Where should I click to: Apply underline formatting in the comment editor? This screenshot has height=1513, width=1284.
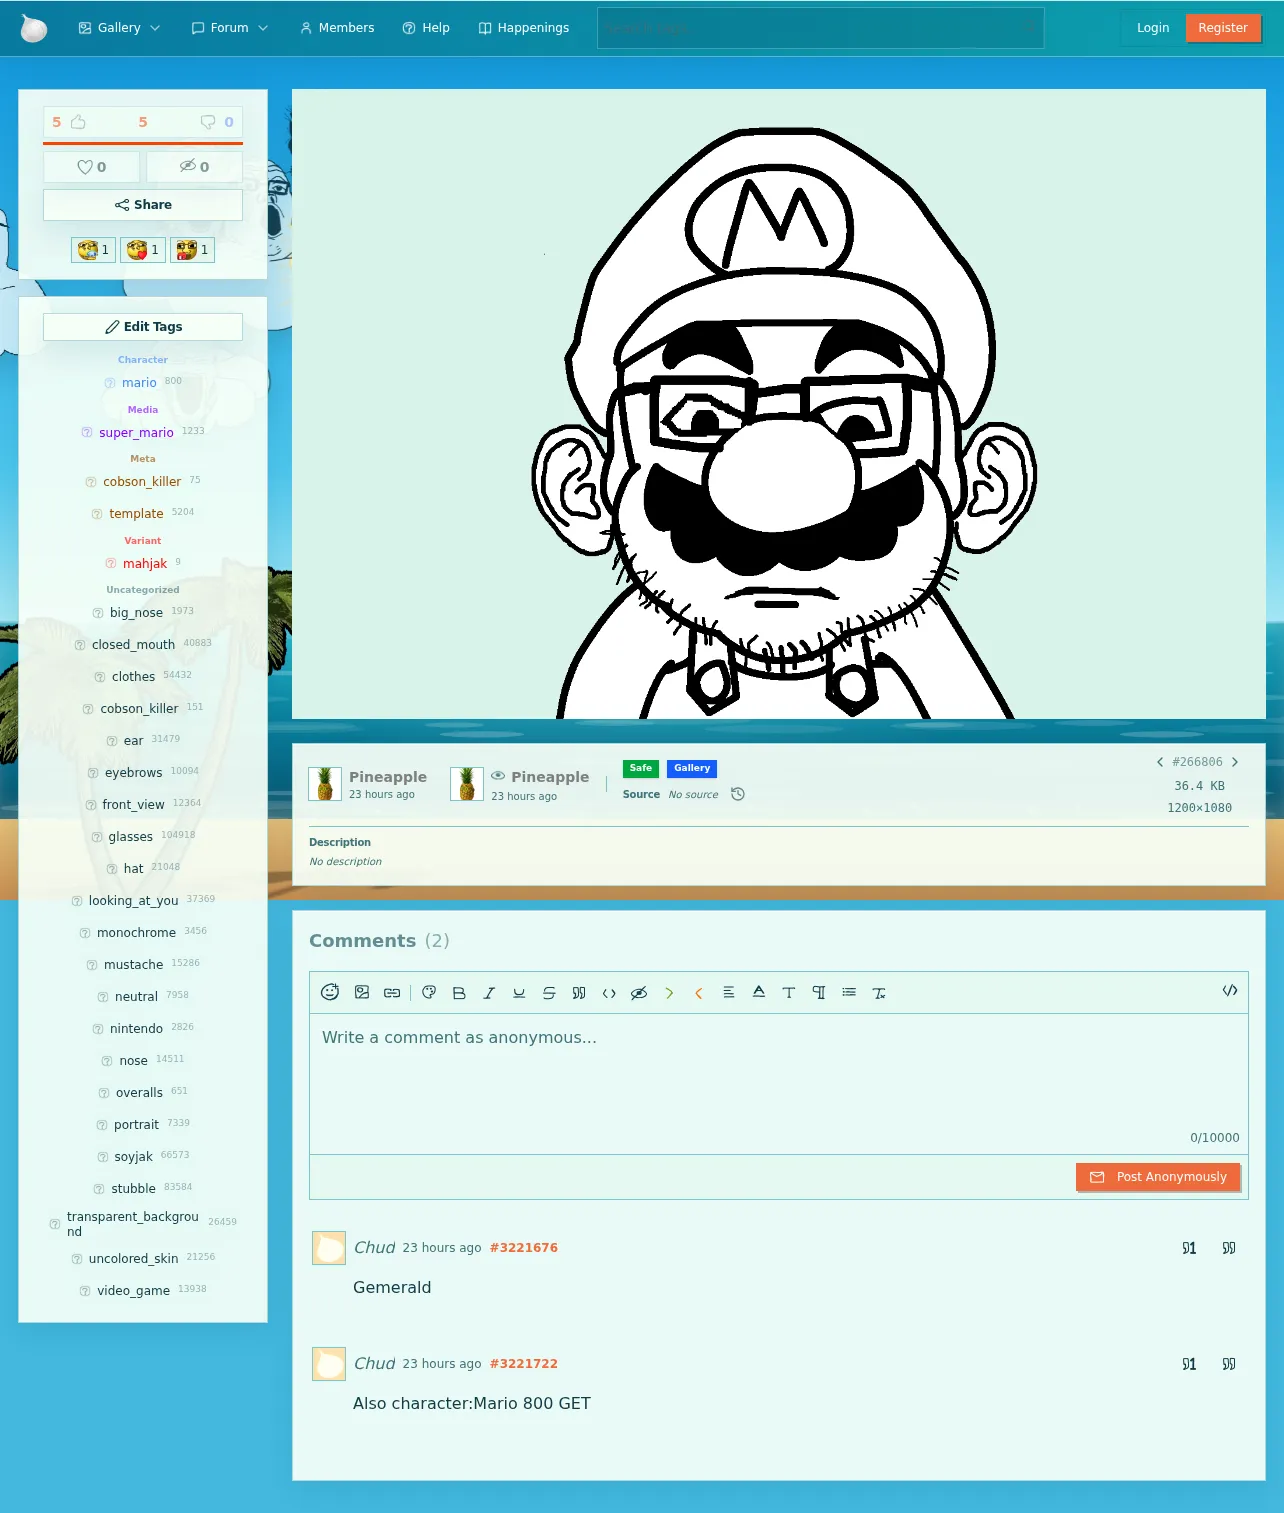coord(519,993)
